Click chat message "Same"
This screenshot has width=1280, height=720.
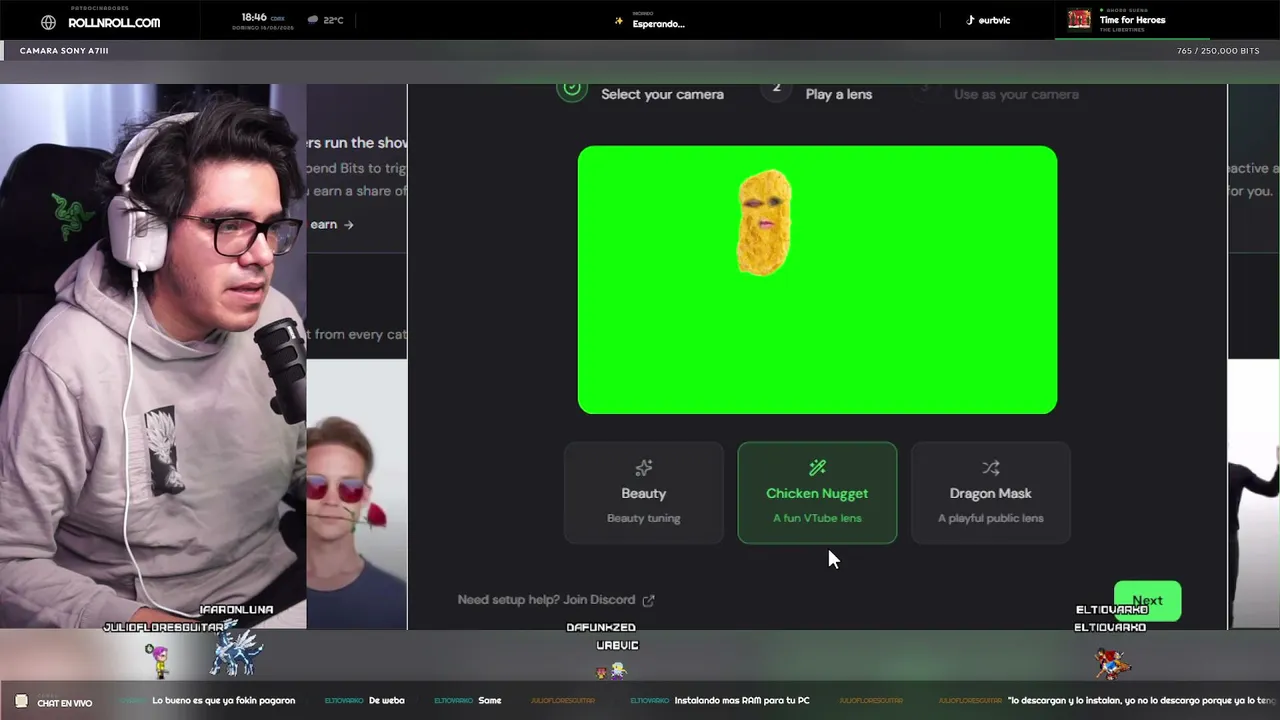(x=489, y=701)
